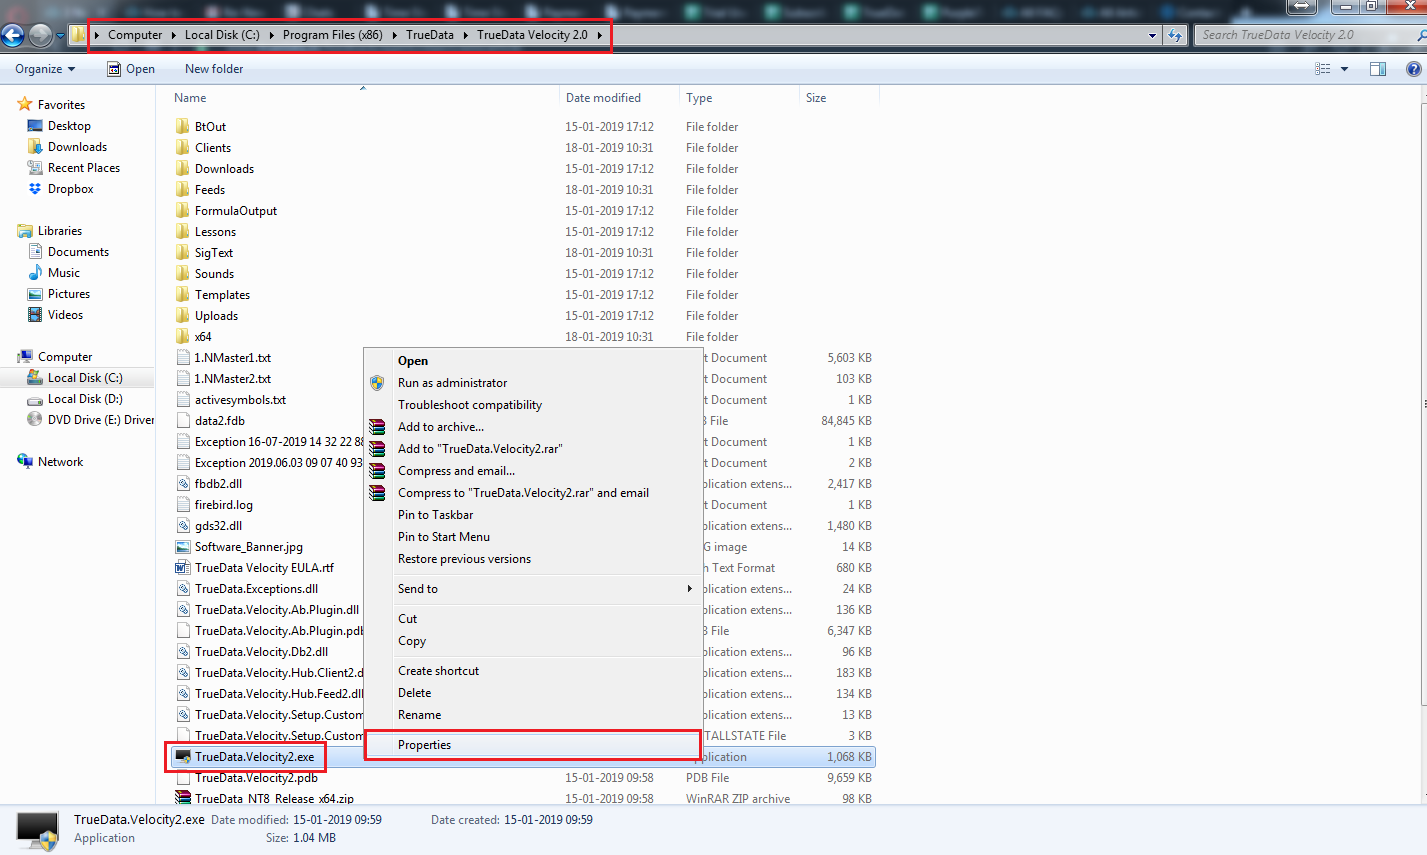Click the Open toolbar button
The height and width of the screenshot is (855, 1427).
click(131, 69)
